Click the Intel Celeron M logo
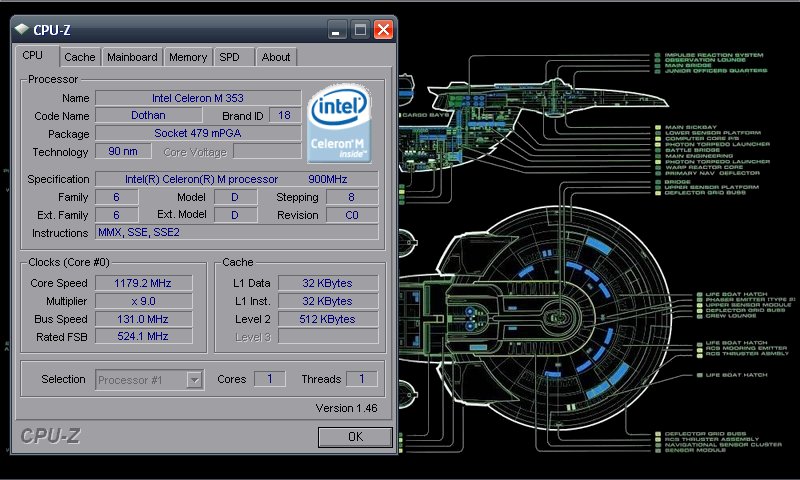This screenshot has width=800, height=480. click(x=339, y=124)
